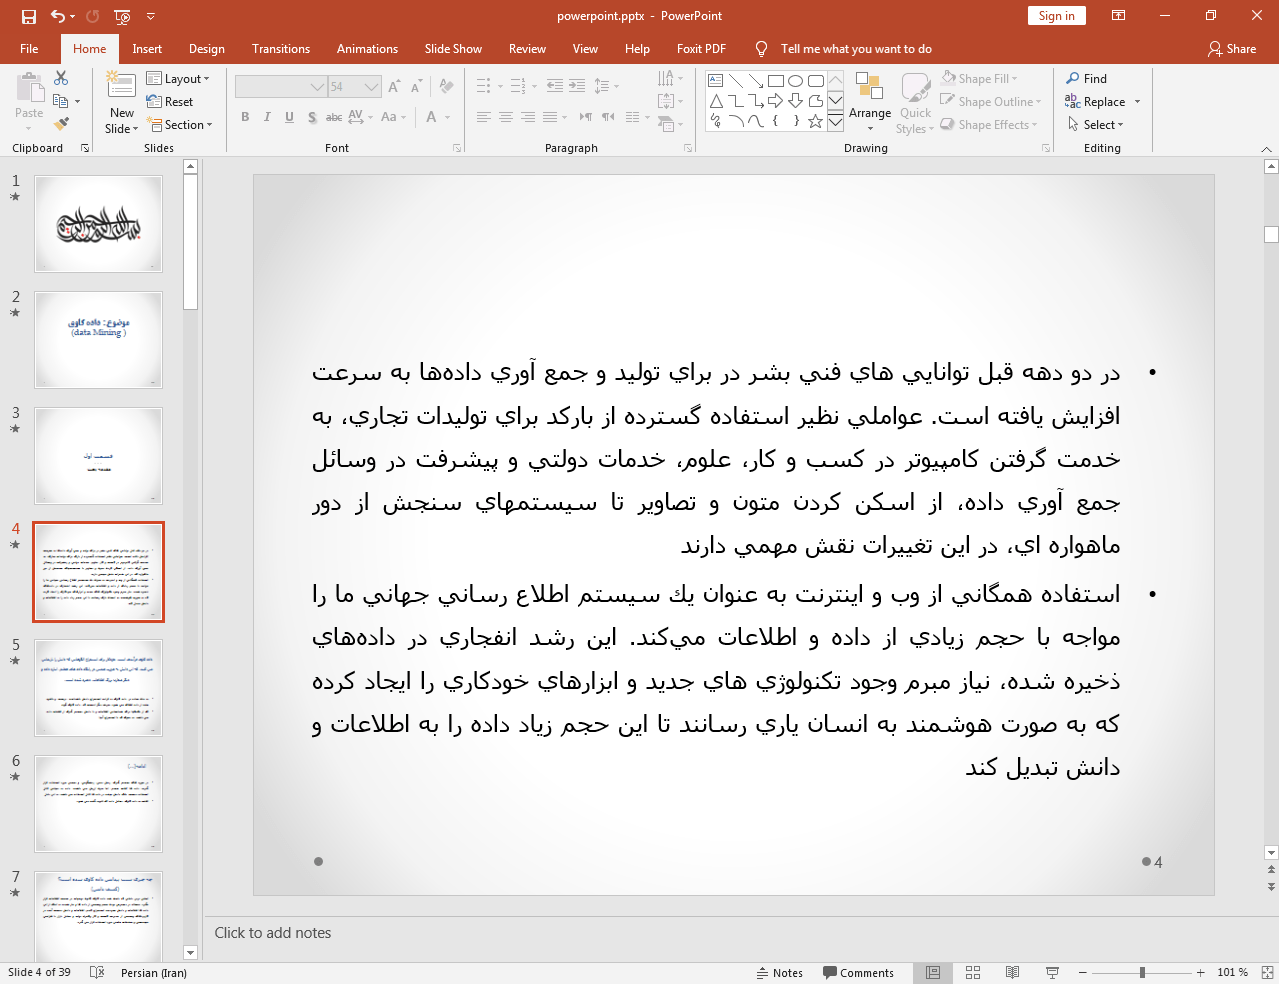Screen dimensions: 1279x984
Task: Open the Animations tab
Action: [367, 48]
